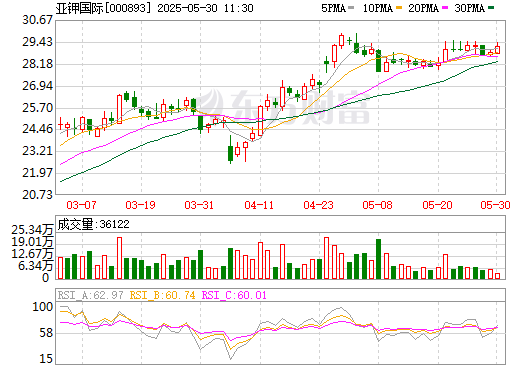Click the 成交量:36122 volume label

94,224
